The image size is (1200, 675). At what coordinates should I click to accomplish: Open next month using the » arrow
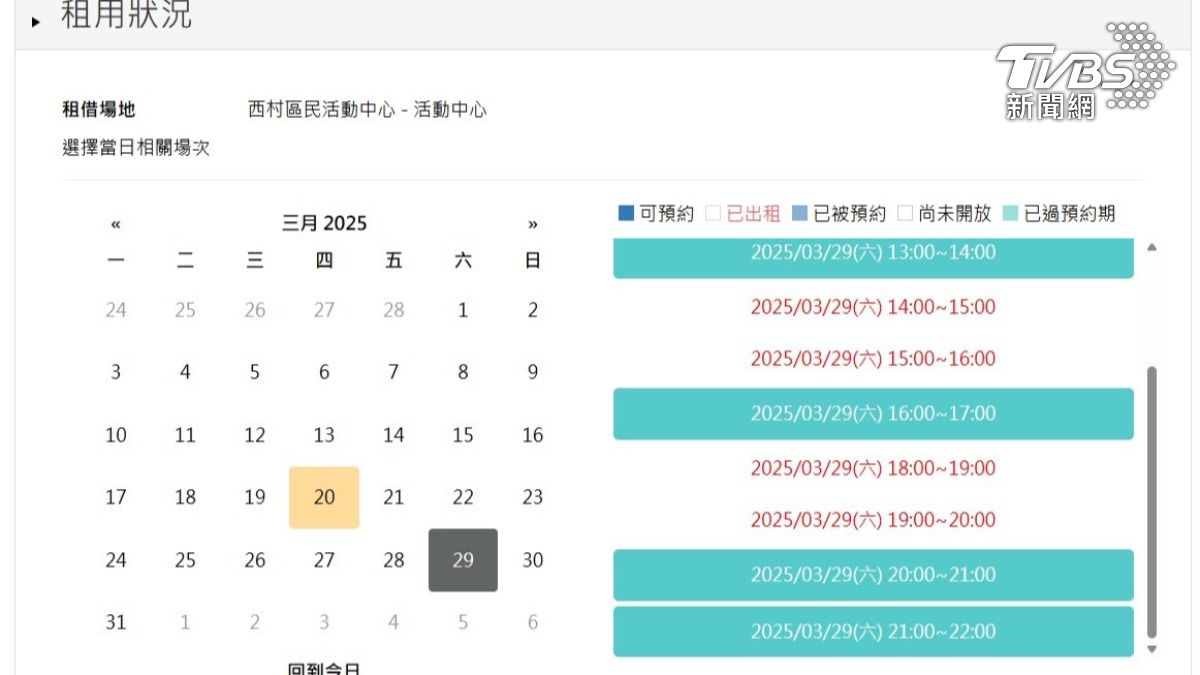pyautogui.click(x=532, y=223)
